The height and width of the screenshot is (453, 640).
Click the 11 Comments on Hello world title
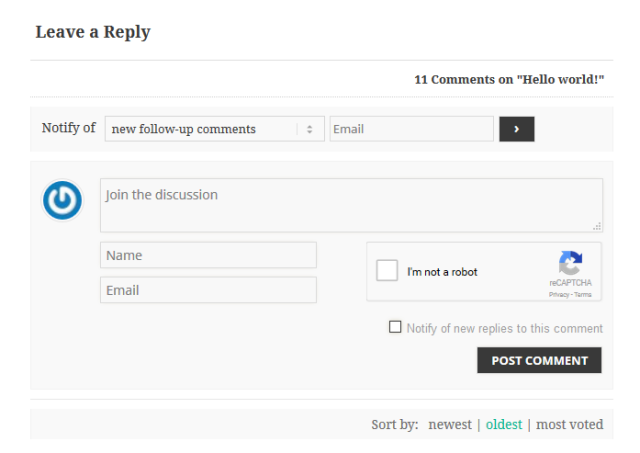click(509, 79)
